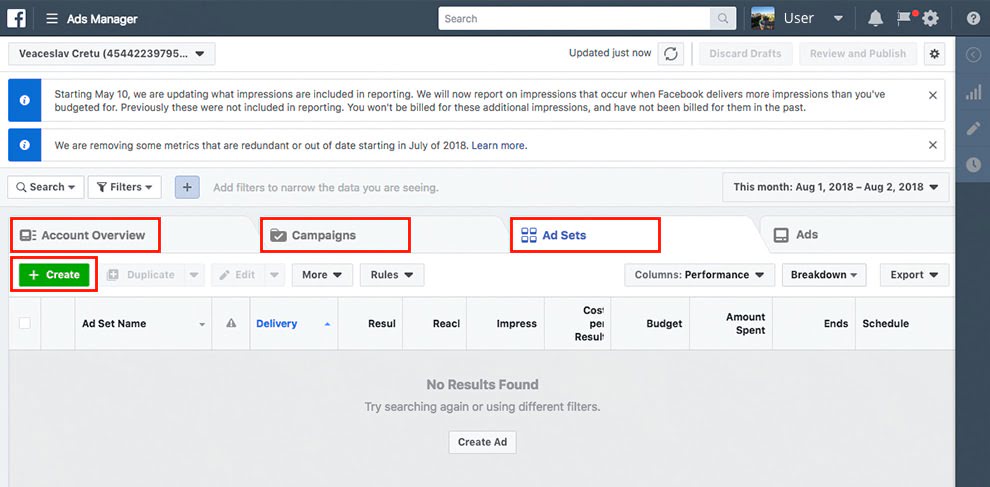
Task: Expand the User account dropdown arrow
Action: [838, 19]
